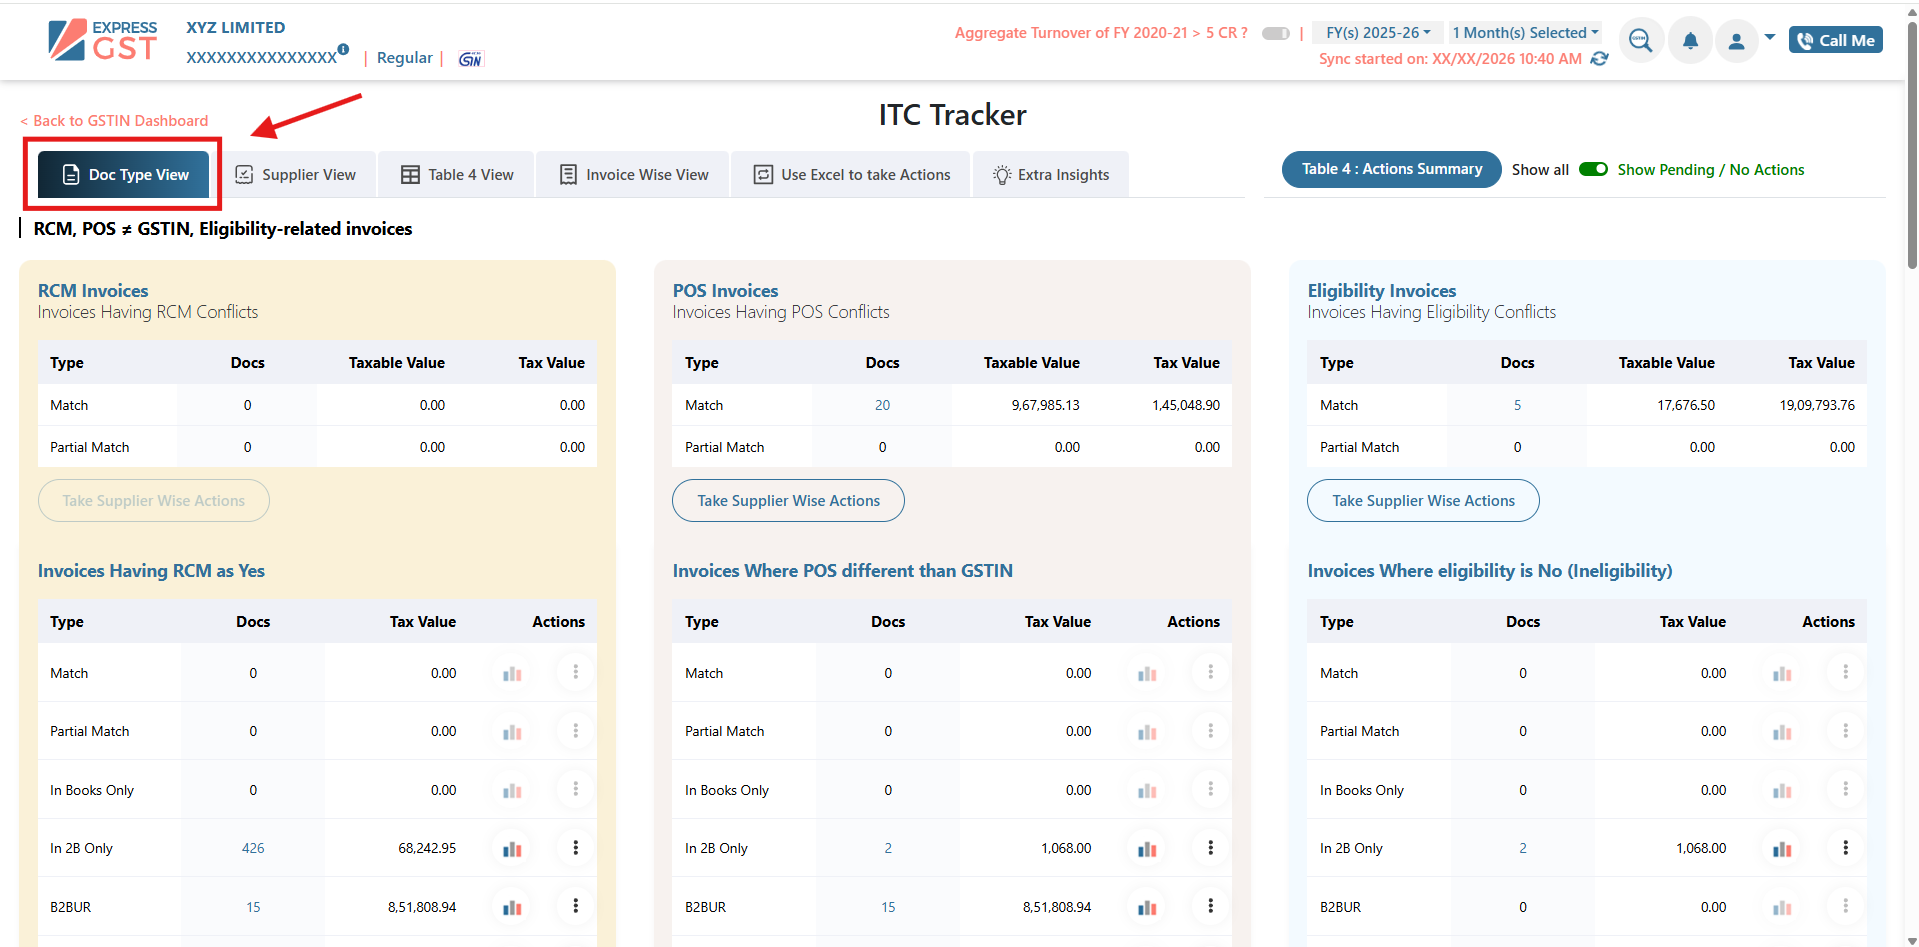Expand the user profile dropdown arrow
The width and height of the screenshot is (1919, 947).
coord(1770,38)
